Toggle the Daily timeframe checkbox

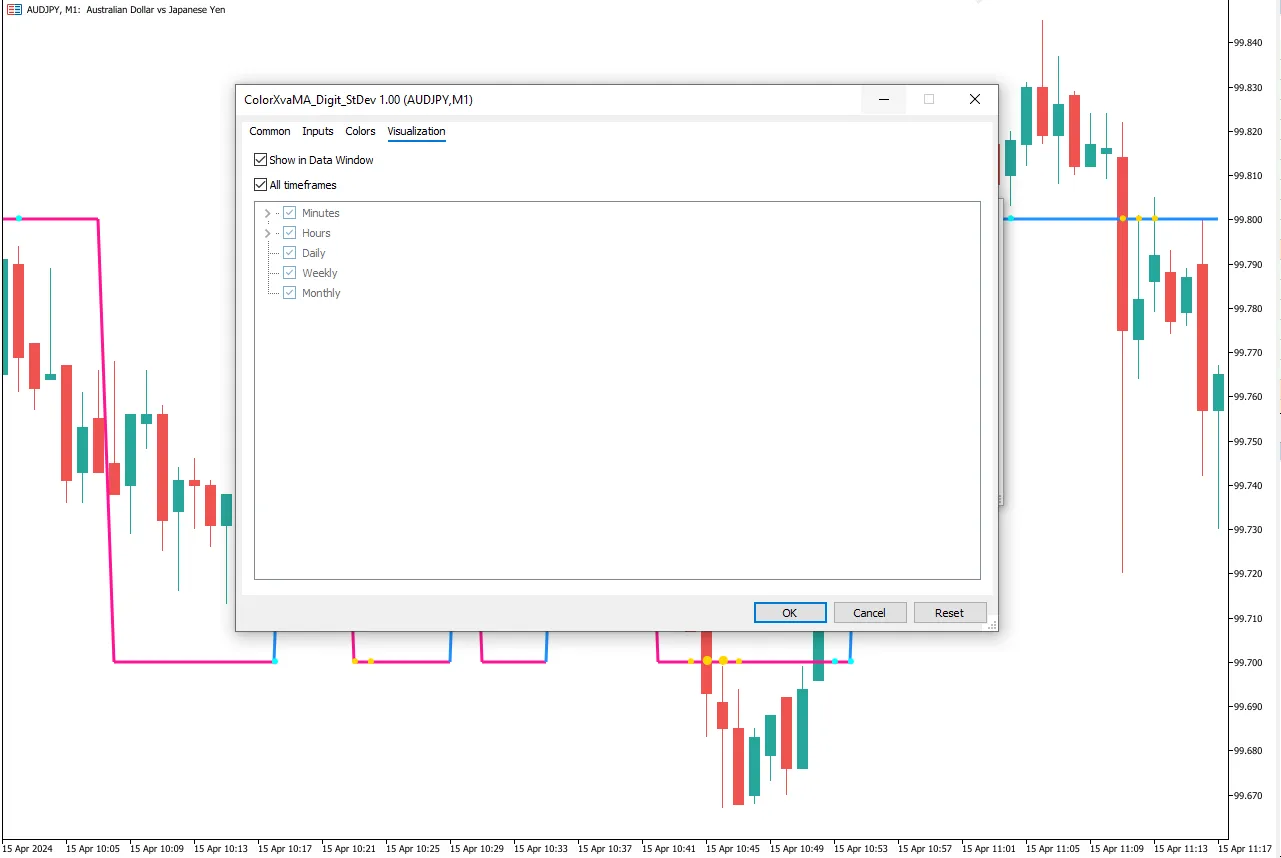(x=290, y=253)
